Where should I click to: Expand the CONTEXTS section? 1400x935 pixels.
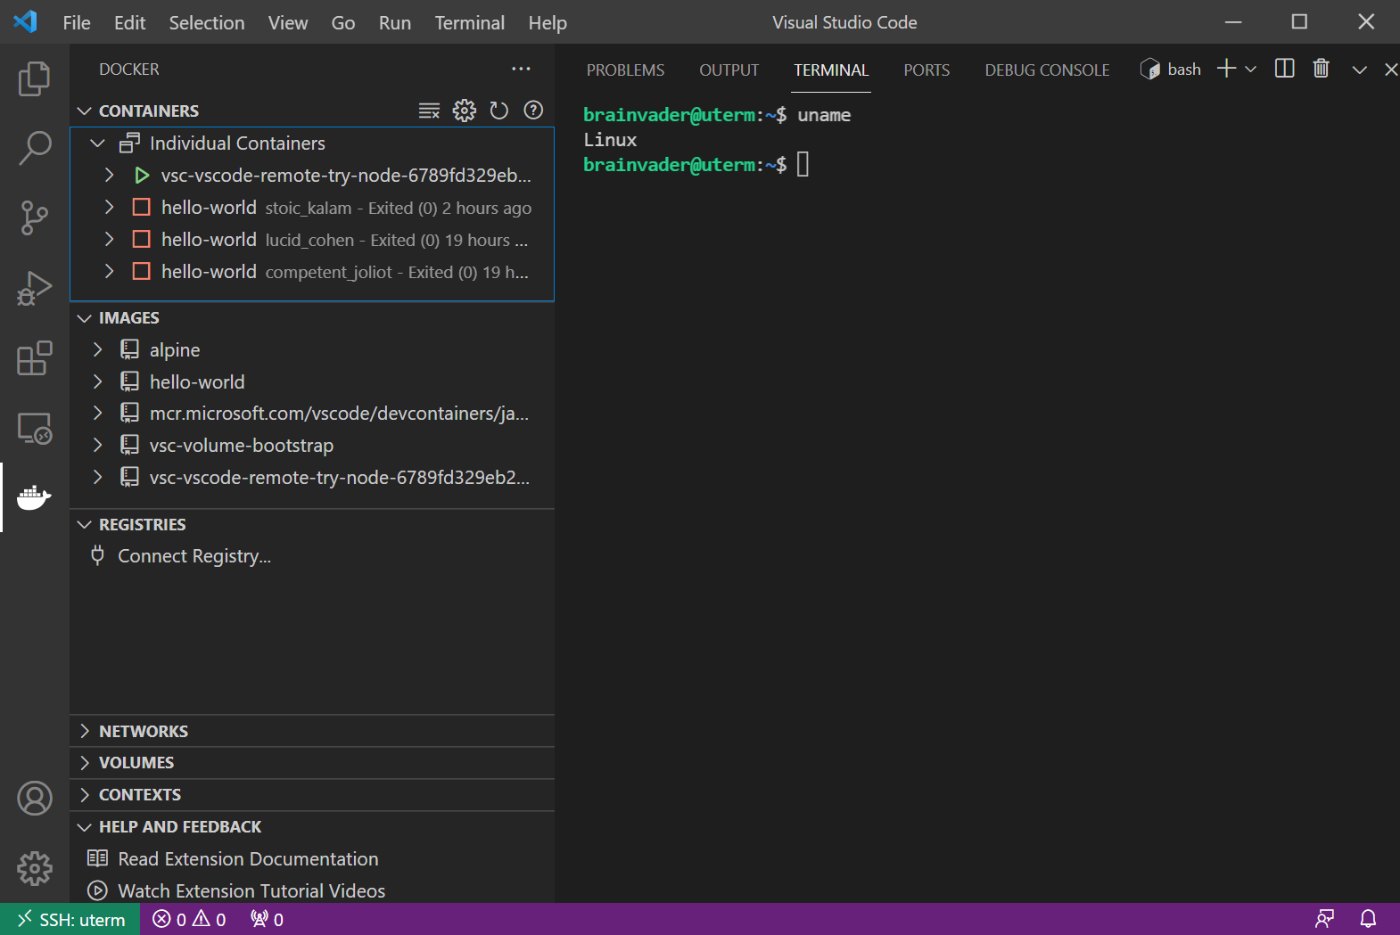point(85,795)
